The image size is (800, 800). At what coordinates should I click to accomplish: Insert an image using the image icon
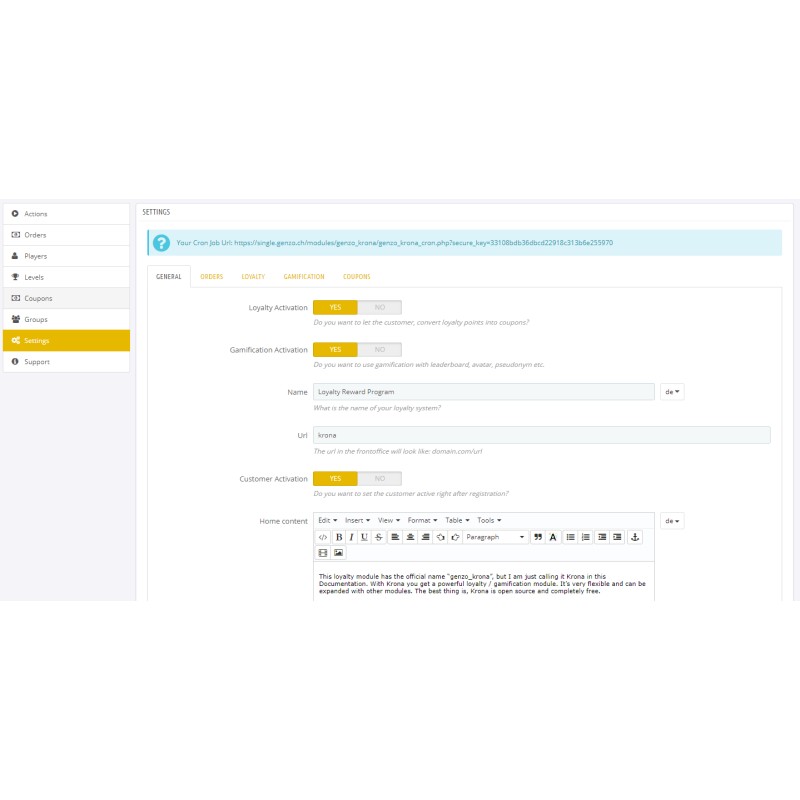(x=338, y=552)
